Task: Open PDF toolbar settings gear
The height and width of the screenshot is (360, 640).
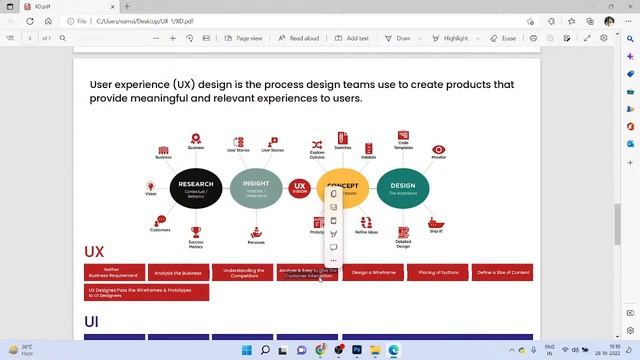Action: pos(604,38)
